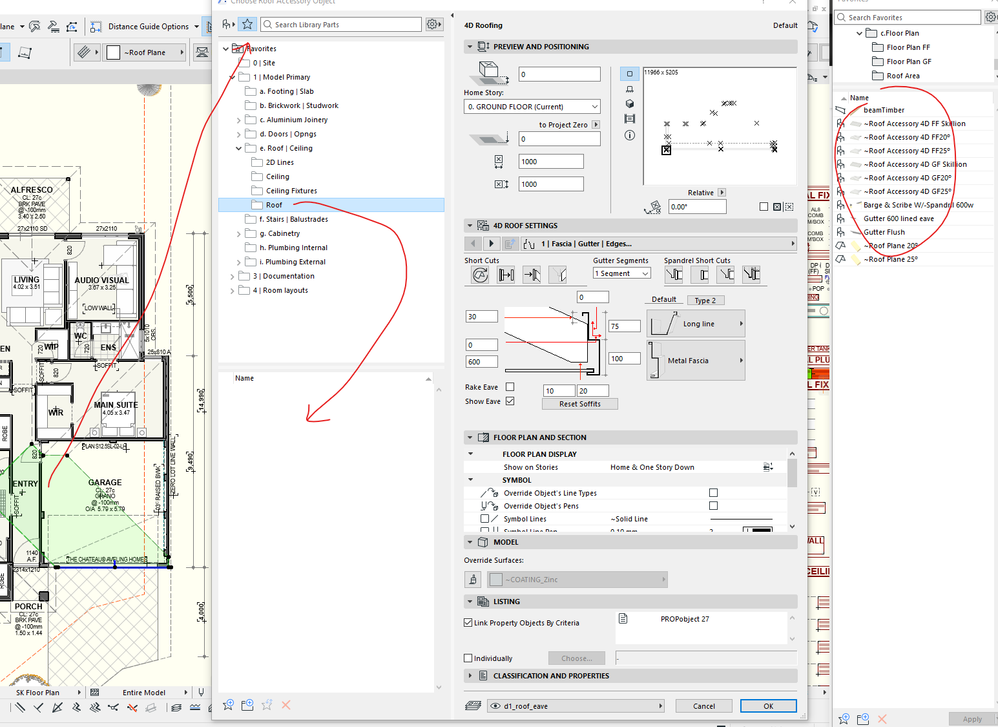Toggle the Favorites star button
Image resolution: width=998 pixels, height=727 pixels.
coord(247,24)
